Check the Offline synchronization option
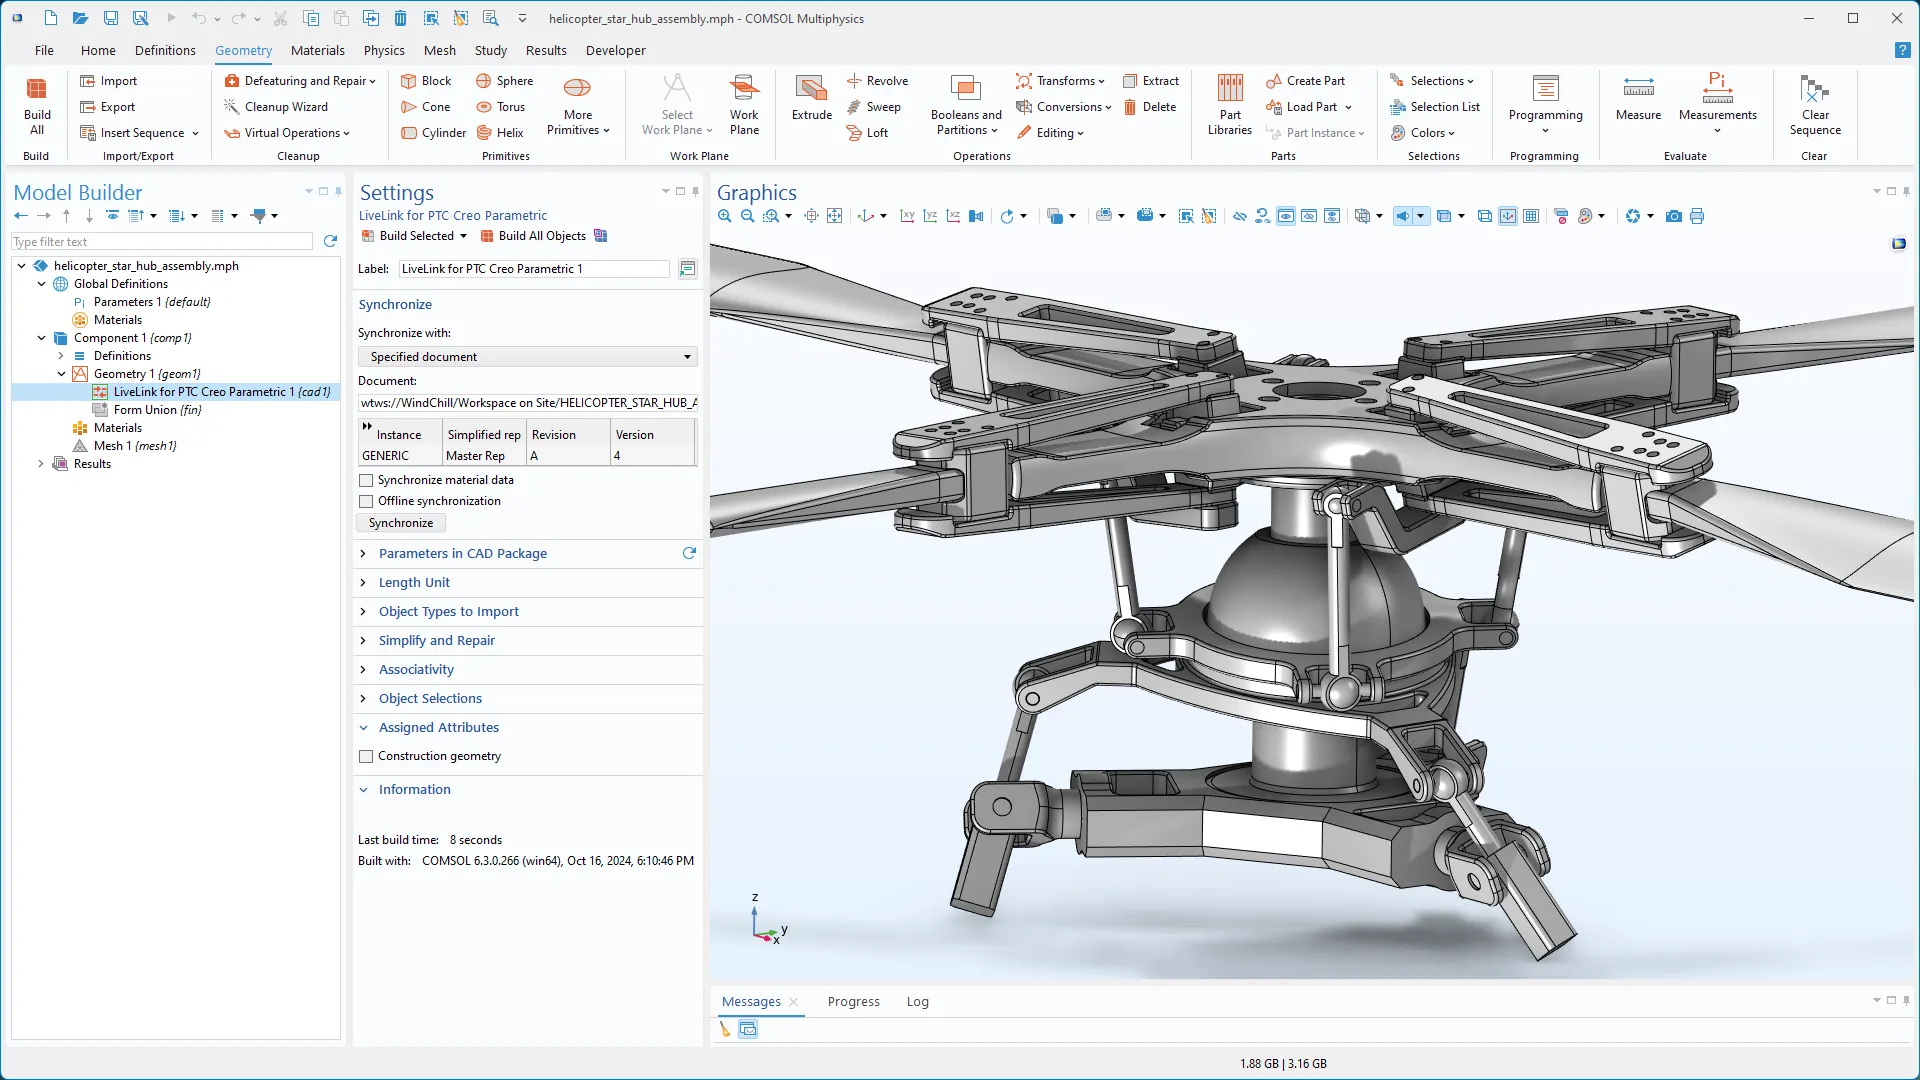Viewport: 1920px width, 1080px height. pos(366,501)
